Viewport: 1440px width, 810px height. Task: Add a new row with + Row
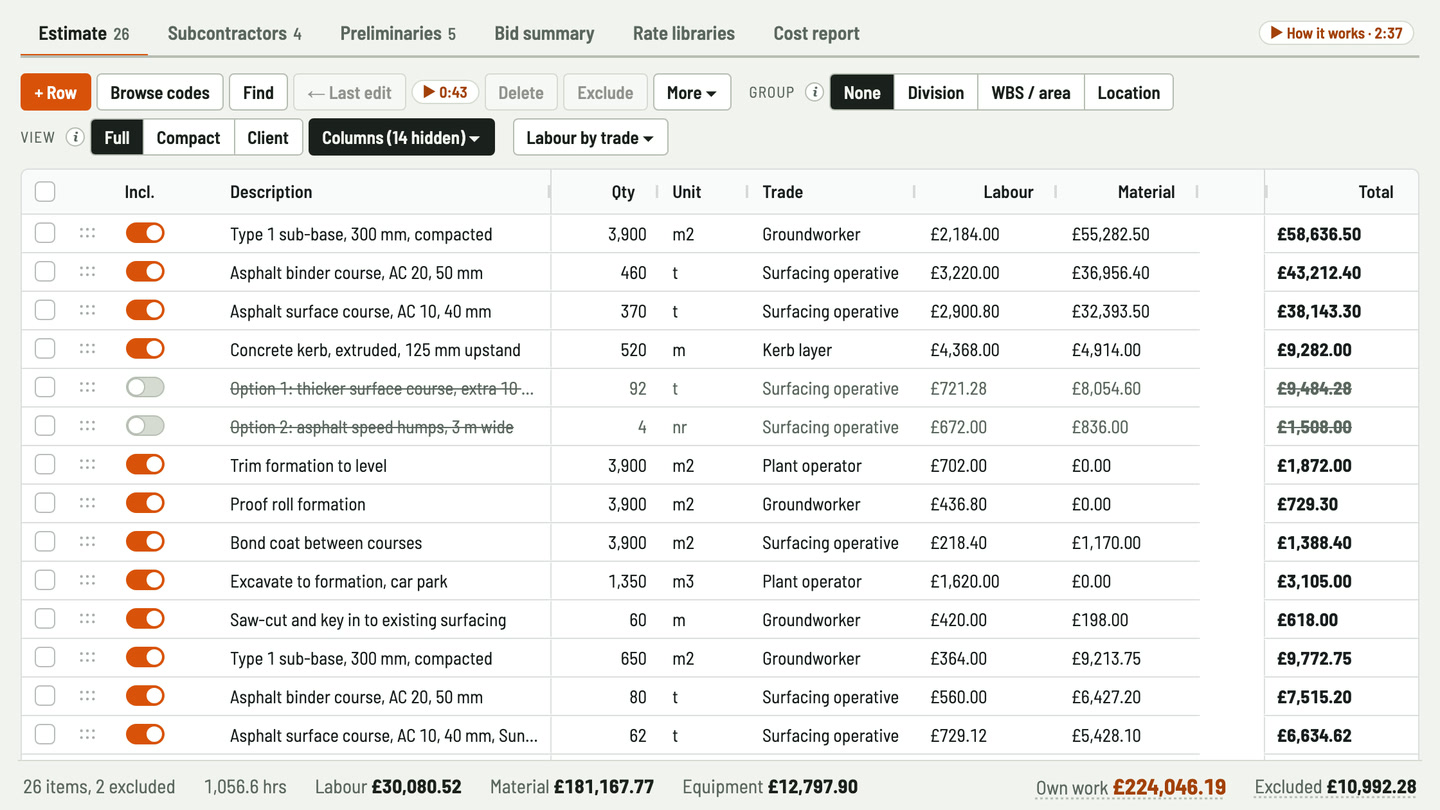[x=56, y=92]
